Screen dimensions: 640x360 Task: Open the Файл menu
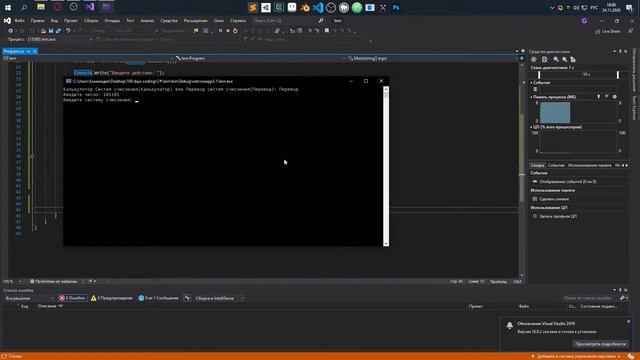pyautogui.click(x=19, y=20)
